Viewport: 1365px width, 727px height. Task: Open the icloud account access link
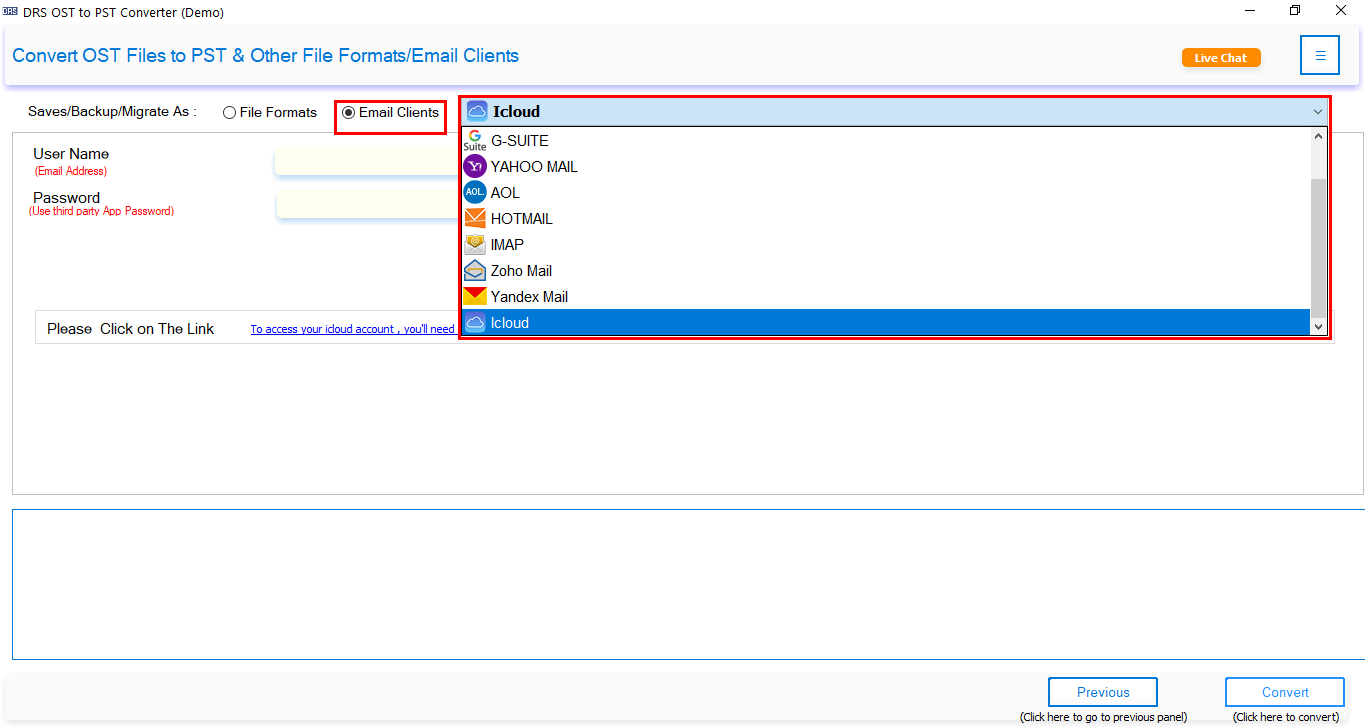tap(353, 329)
